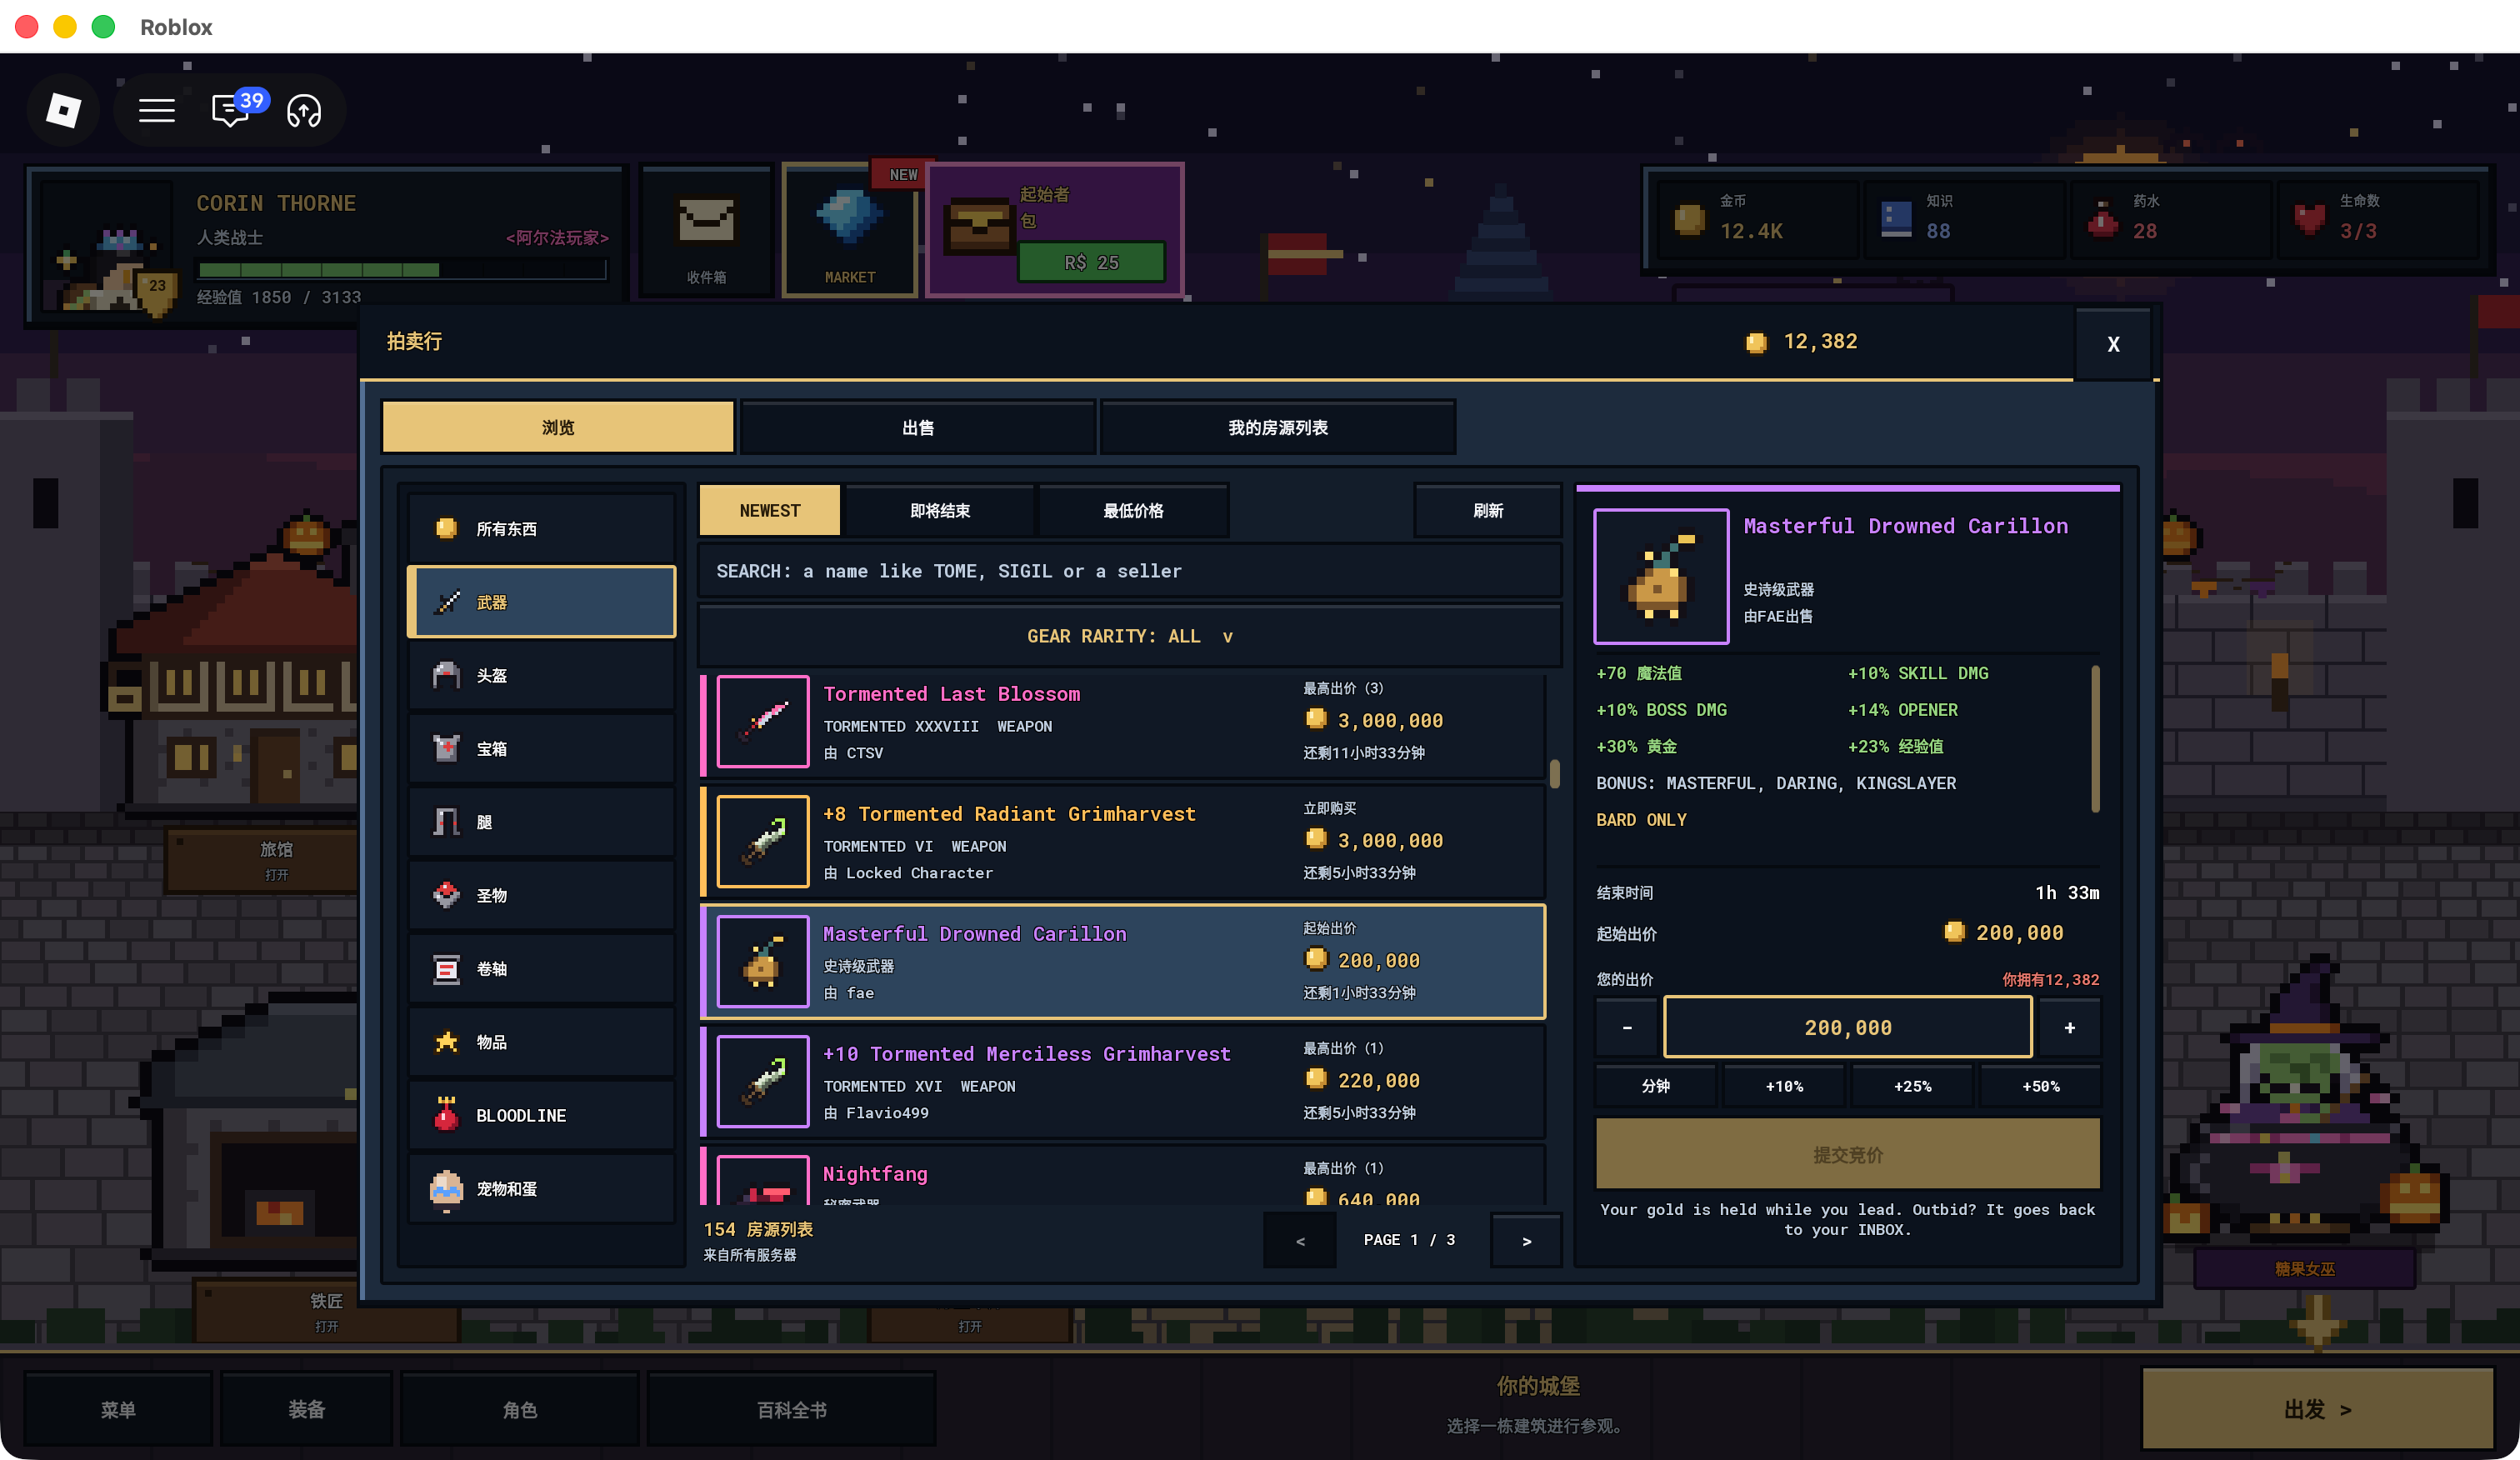Select the 头盔 helmet category
Viewport: 2520px width, 1460px height.
[541, 675]
